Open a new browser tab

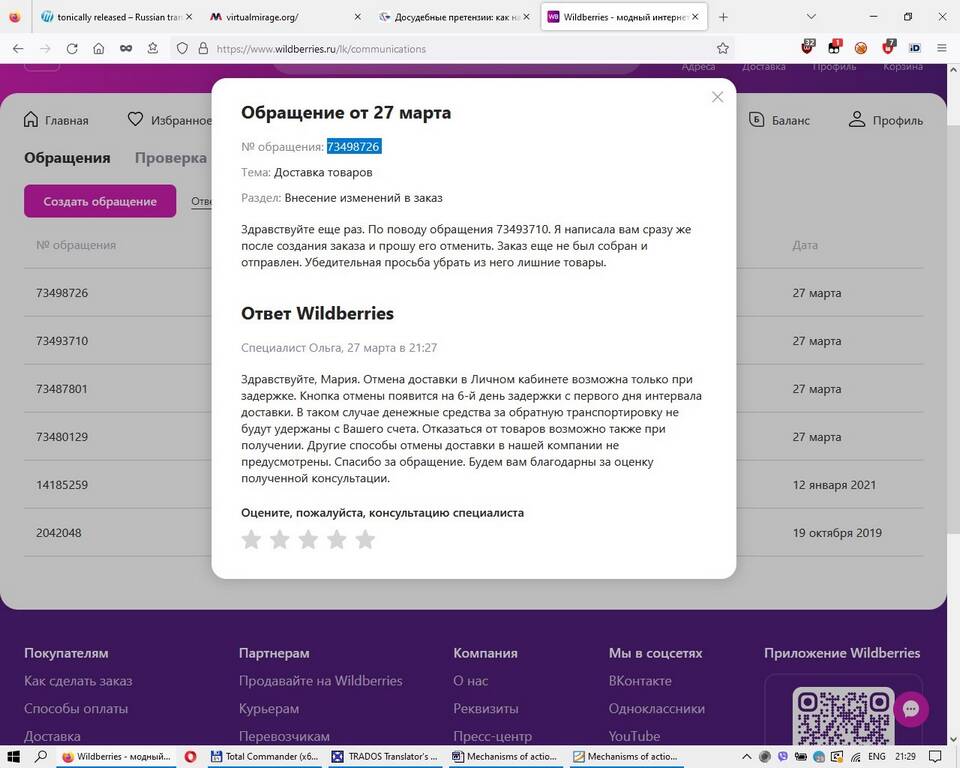coord(723,17)
